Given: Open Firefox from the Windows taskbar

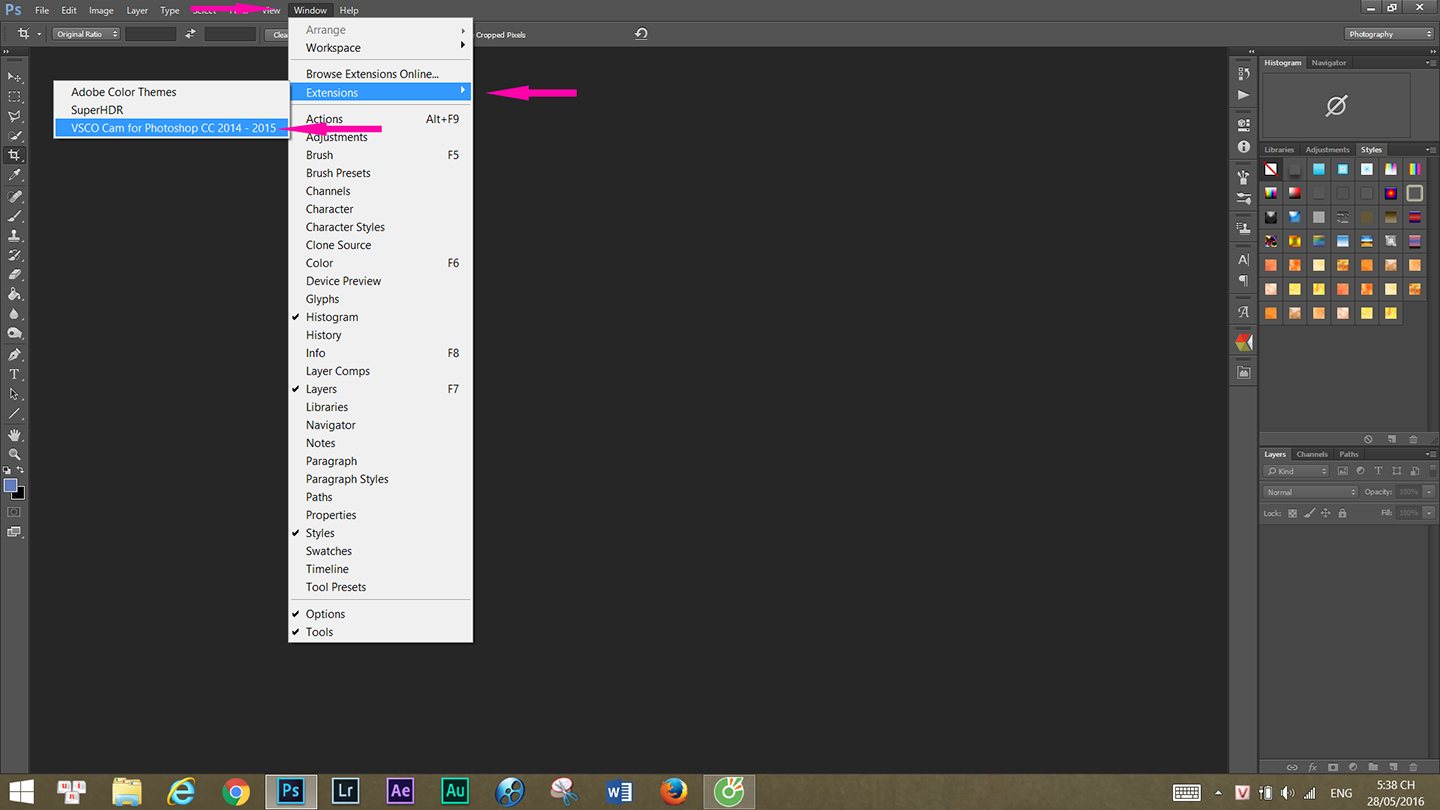Looking at the screenshot, I should click(x=674, y=791).
